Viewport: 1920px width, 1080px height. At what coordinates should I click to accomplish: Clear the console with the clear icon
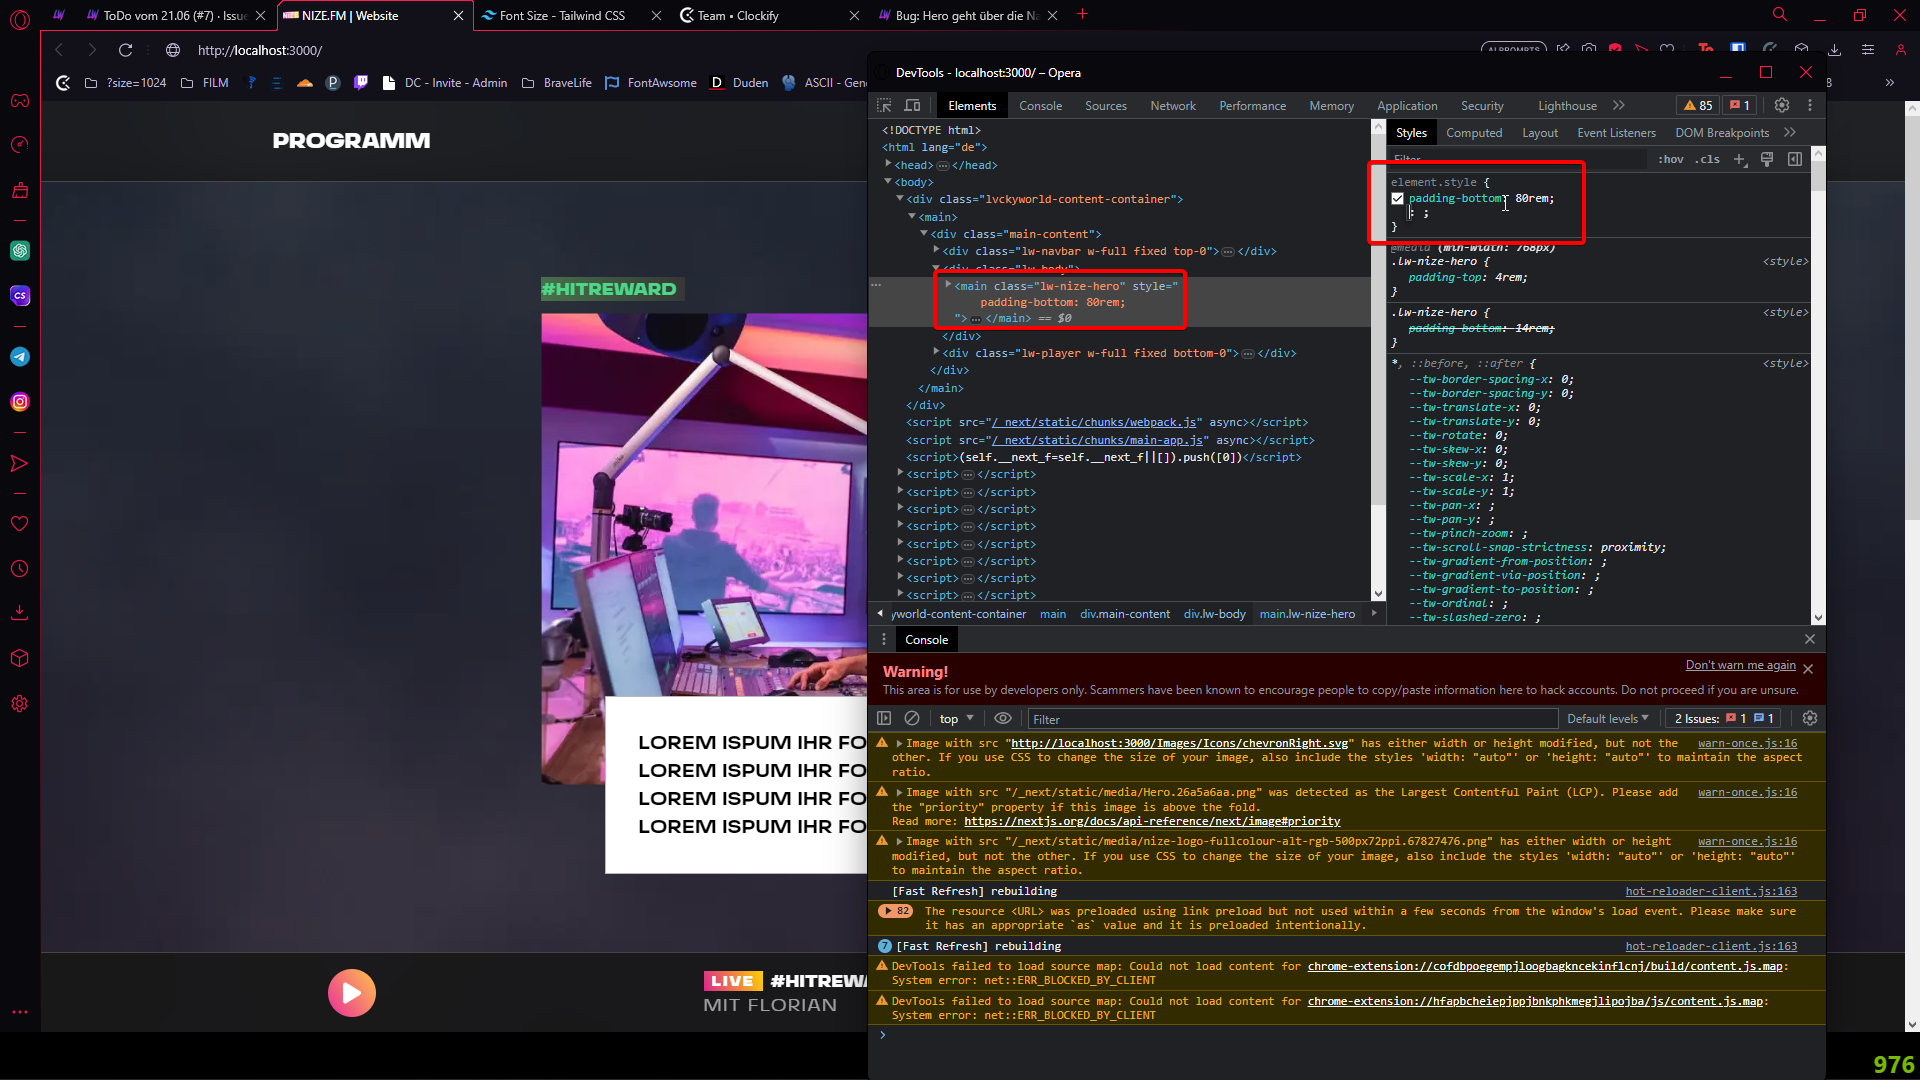(912, 718)
